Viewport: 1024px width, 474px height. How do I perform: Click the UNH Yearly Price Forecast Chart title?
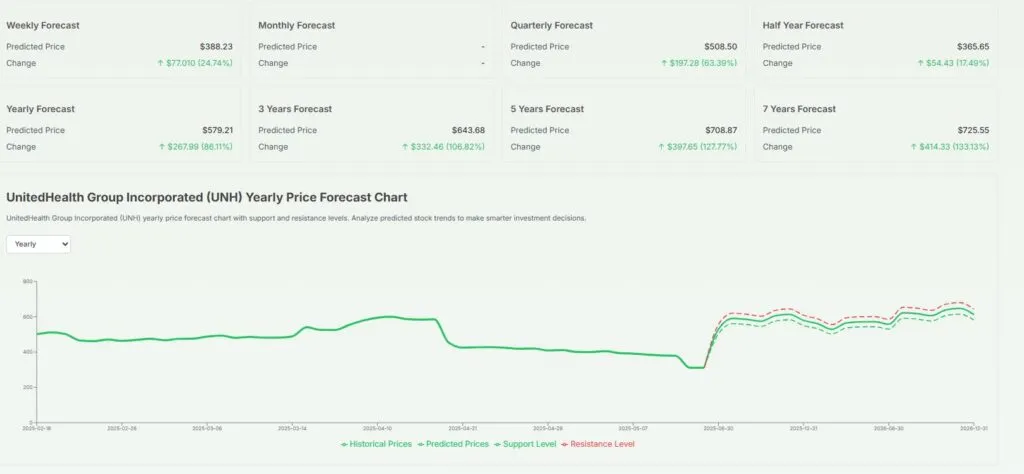coord(206,198)
